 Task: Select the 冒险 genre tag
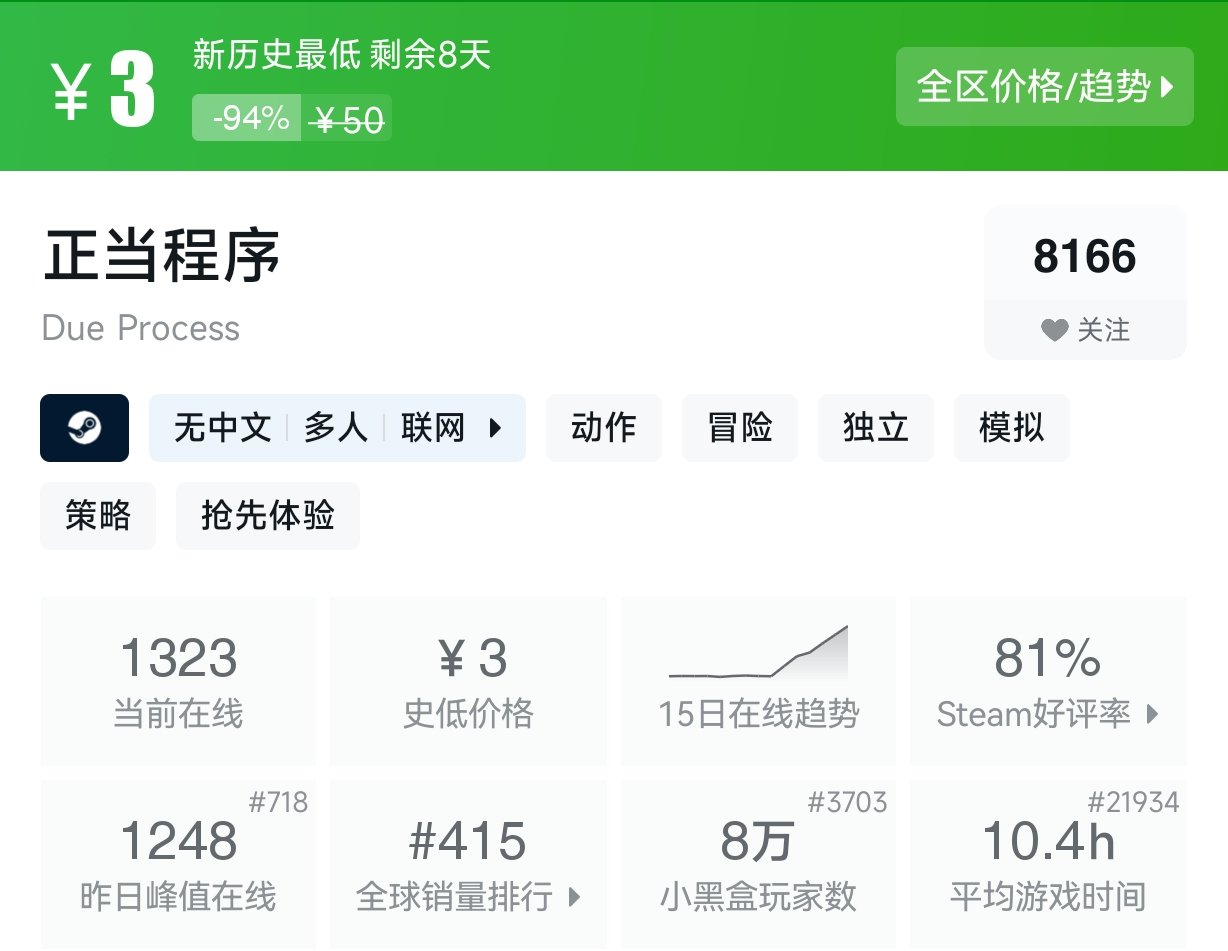(740, 428)
